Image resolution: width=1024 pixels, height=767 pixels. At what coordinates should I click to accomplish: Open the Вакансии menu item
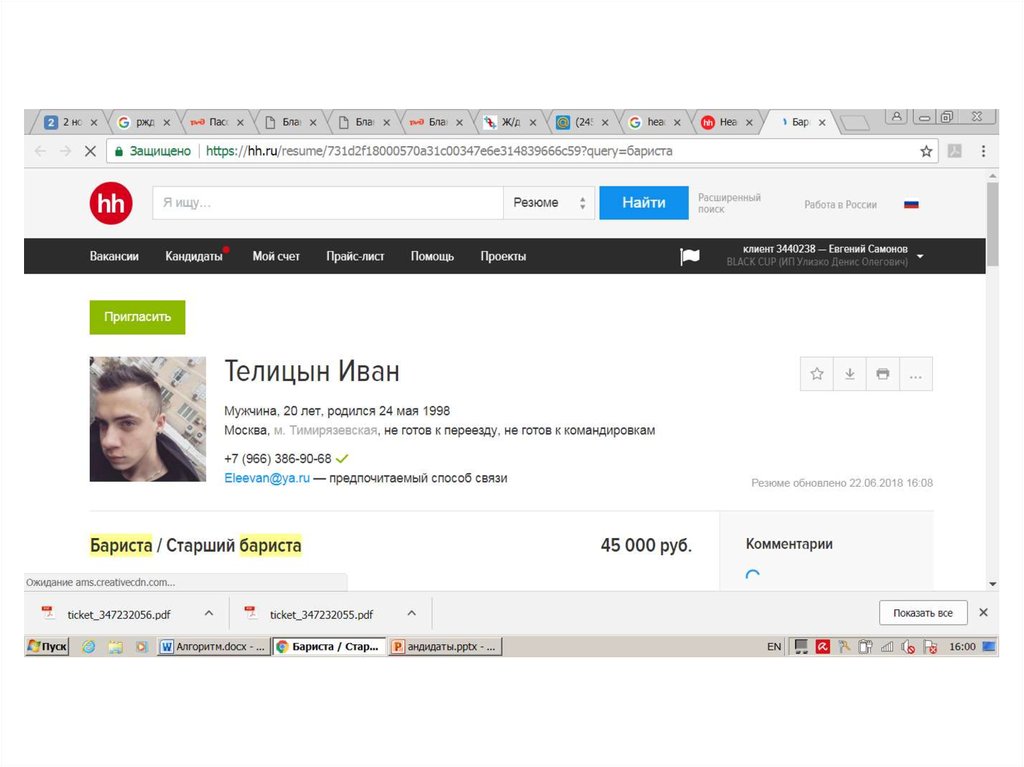click(114, 256)
